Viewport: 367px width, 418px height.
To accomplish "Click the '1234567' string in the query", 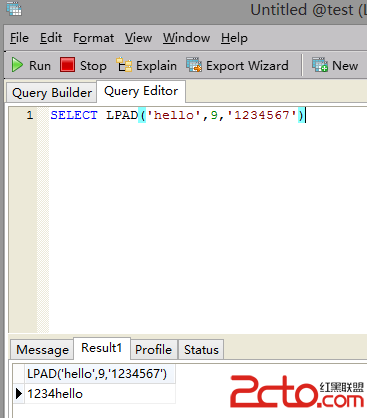I will [262, 115].
